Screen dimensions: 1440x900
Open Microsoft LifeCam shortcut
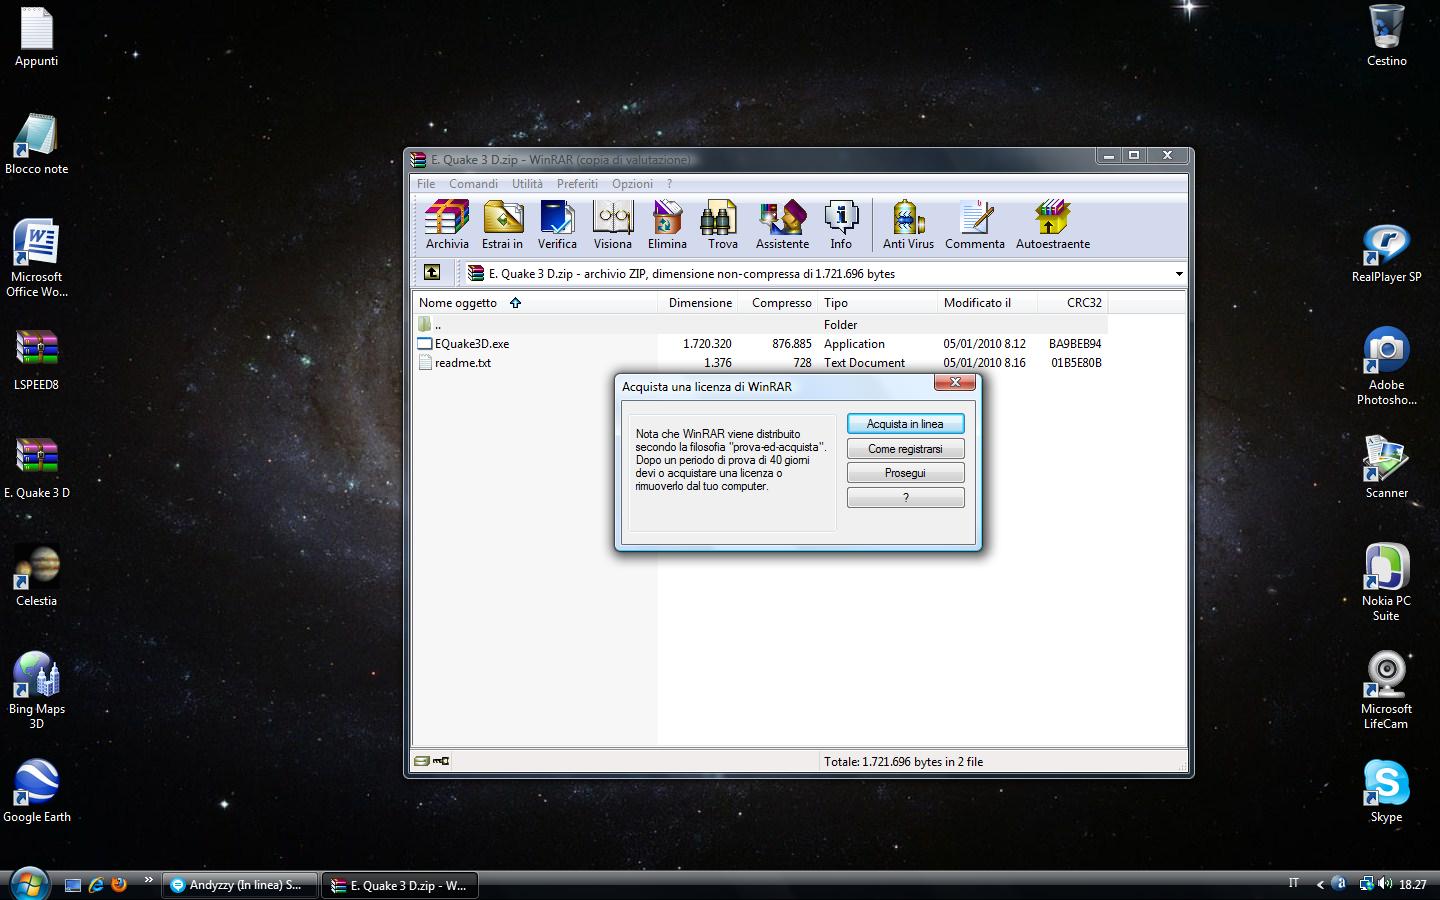tap(1387, 690)
